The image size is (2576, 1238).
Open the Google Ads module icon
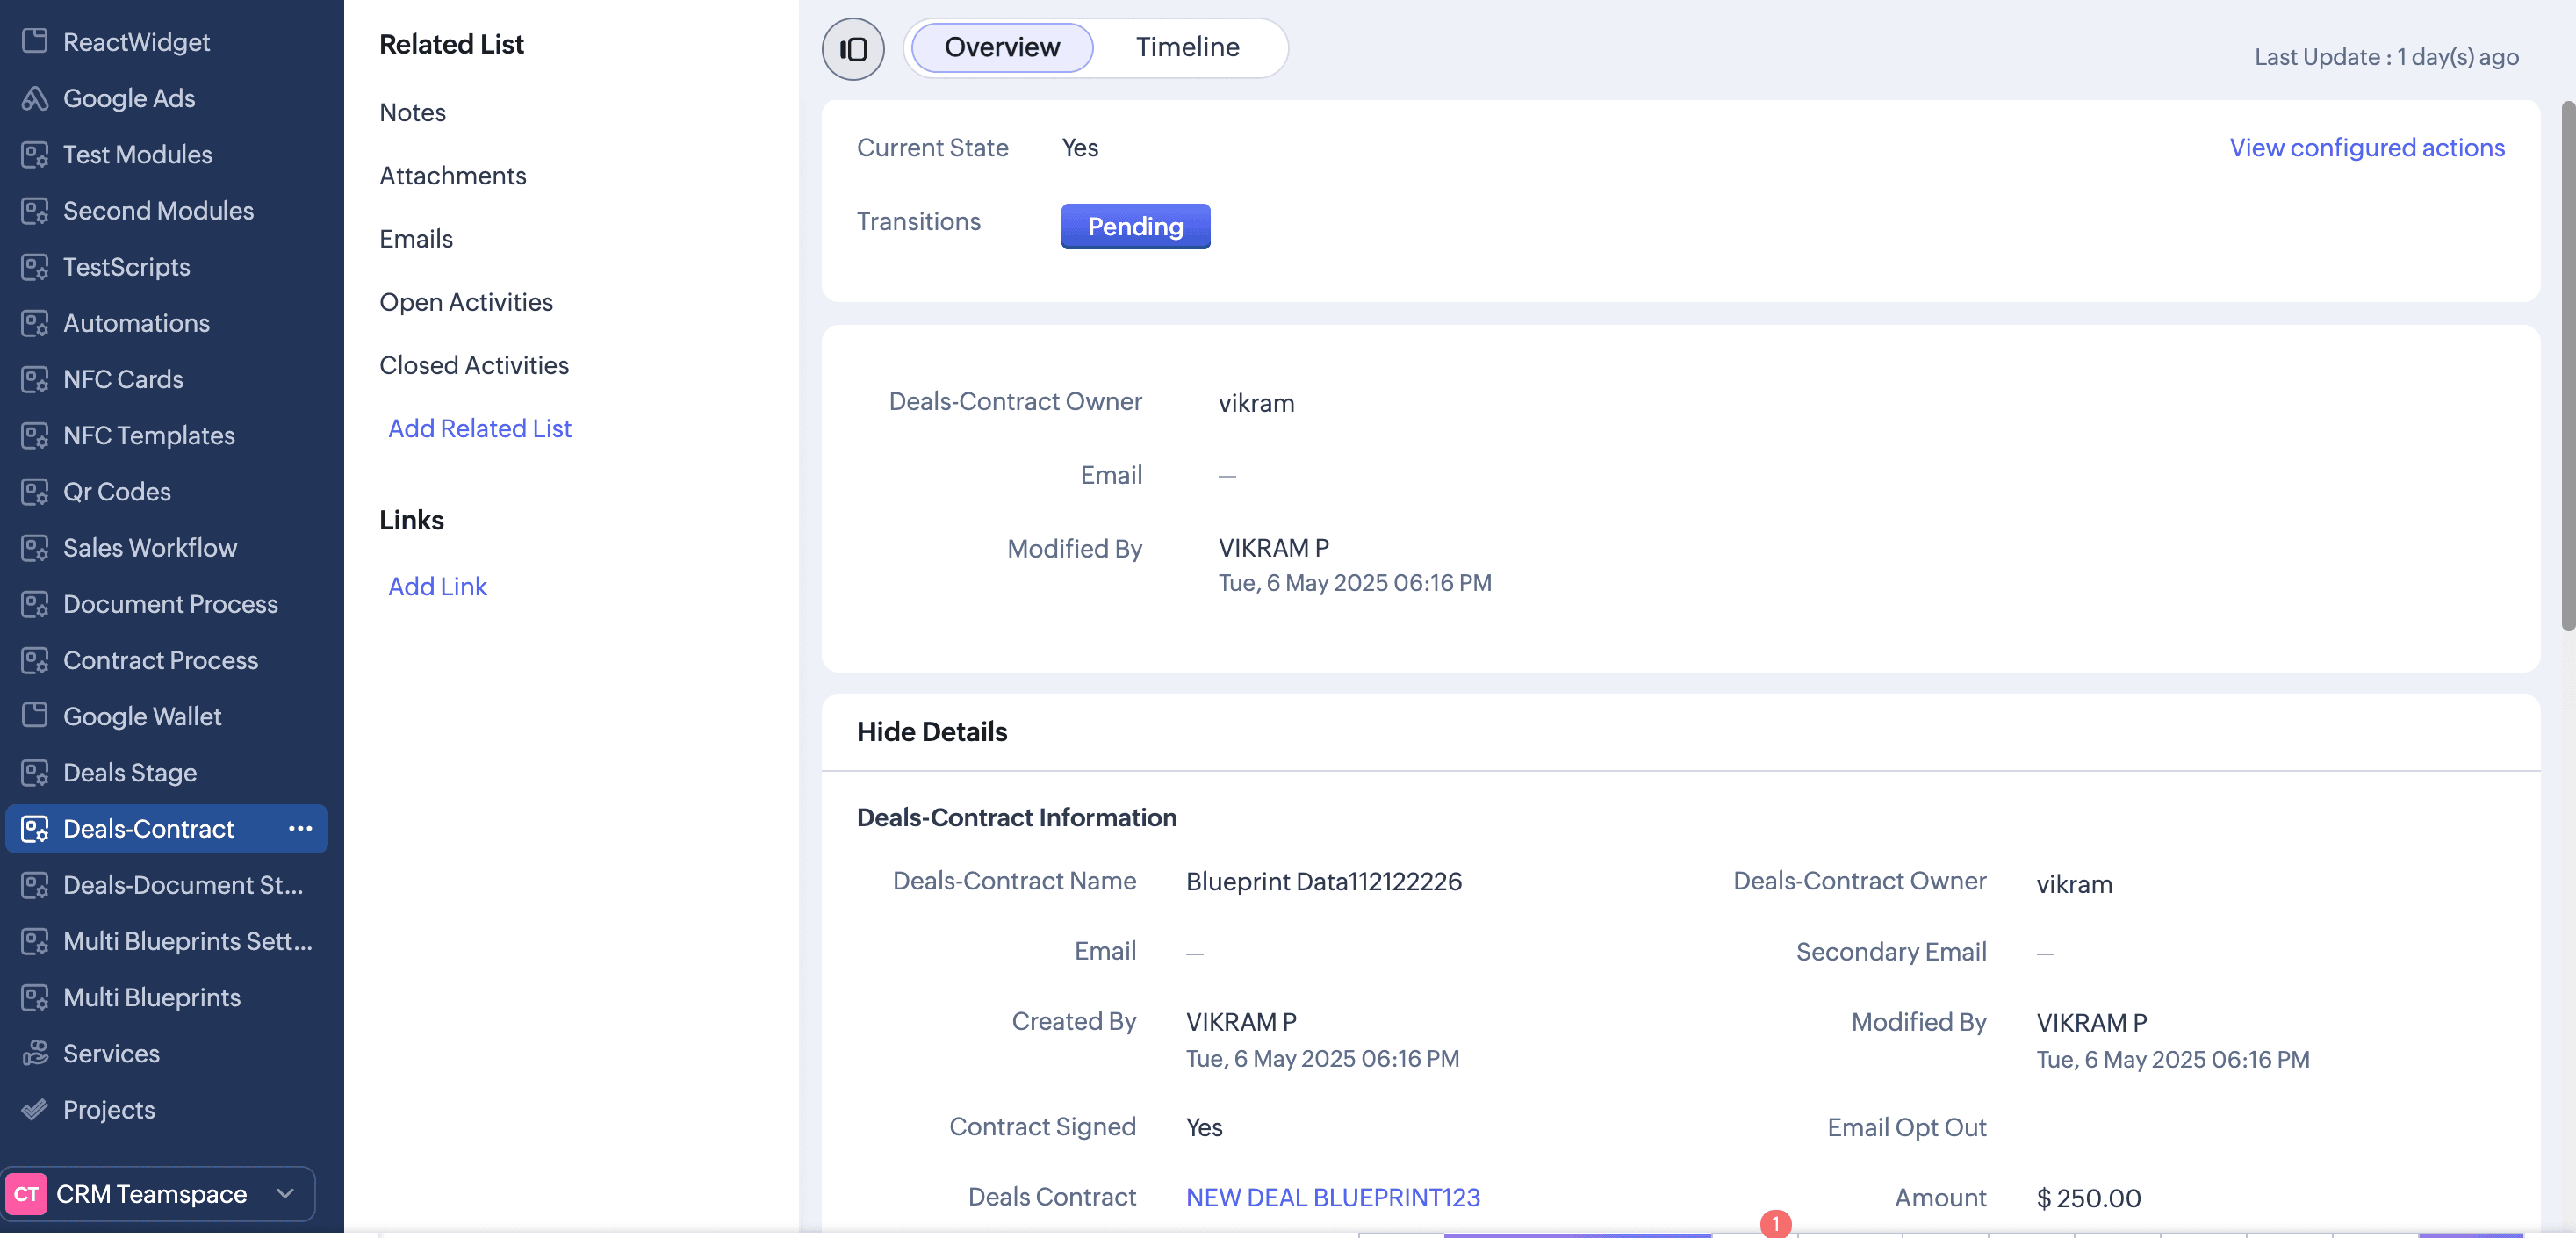coord(35,98)
